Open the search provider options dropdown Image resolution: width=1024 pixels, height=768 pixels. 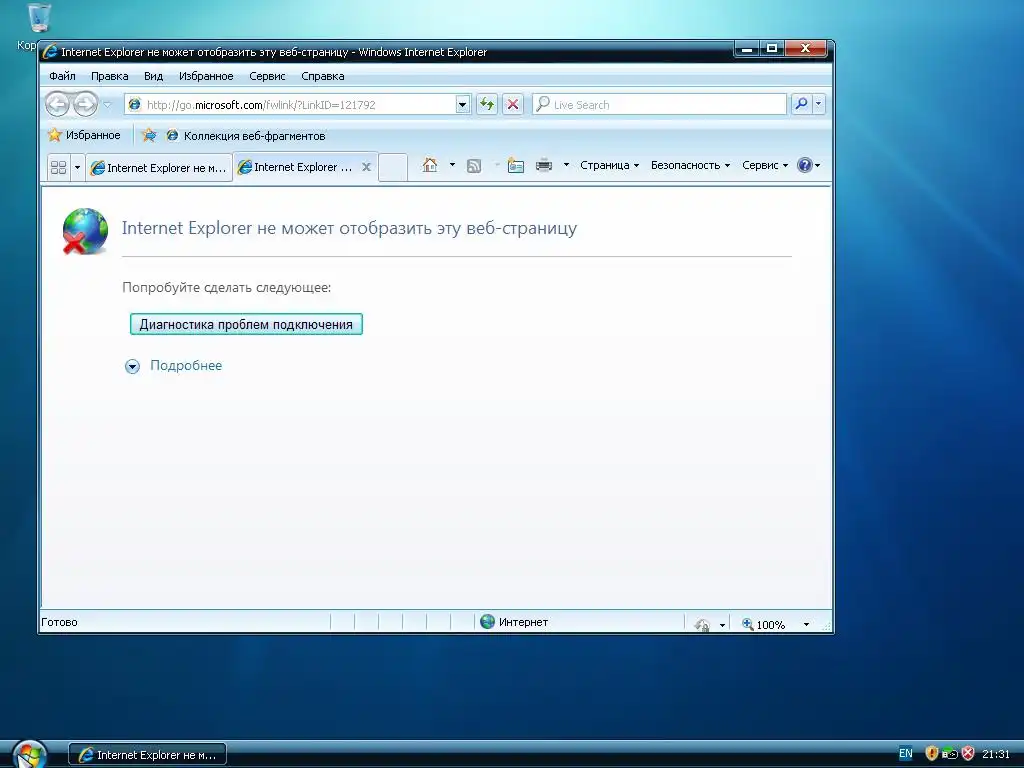click(x=818, y=104)
